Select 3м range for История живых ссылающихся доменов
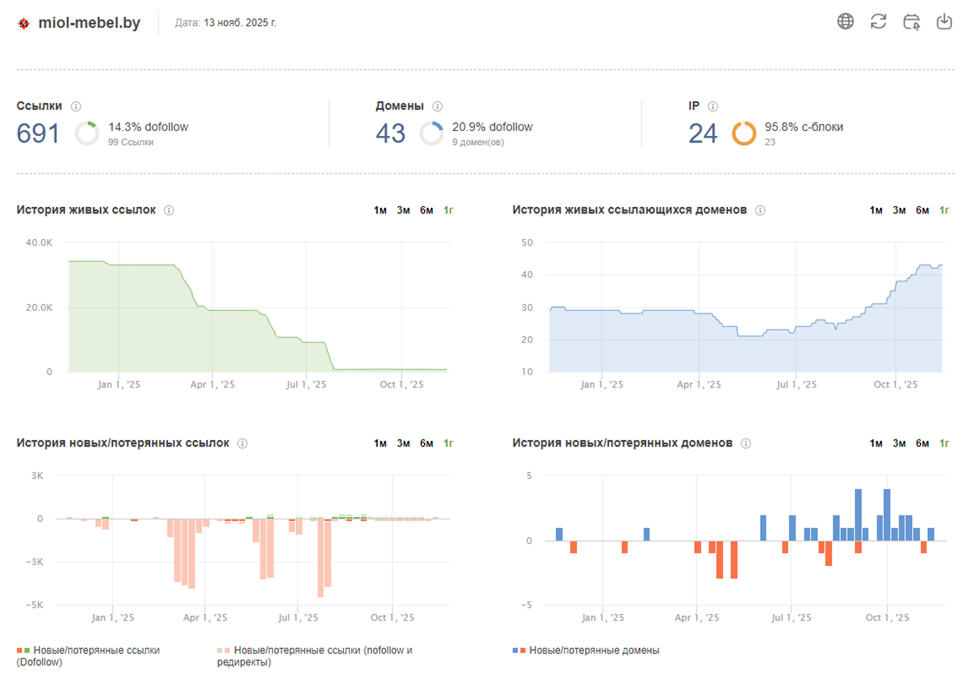Viewport: 974px width, 685px height. [899, 211]
